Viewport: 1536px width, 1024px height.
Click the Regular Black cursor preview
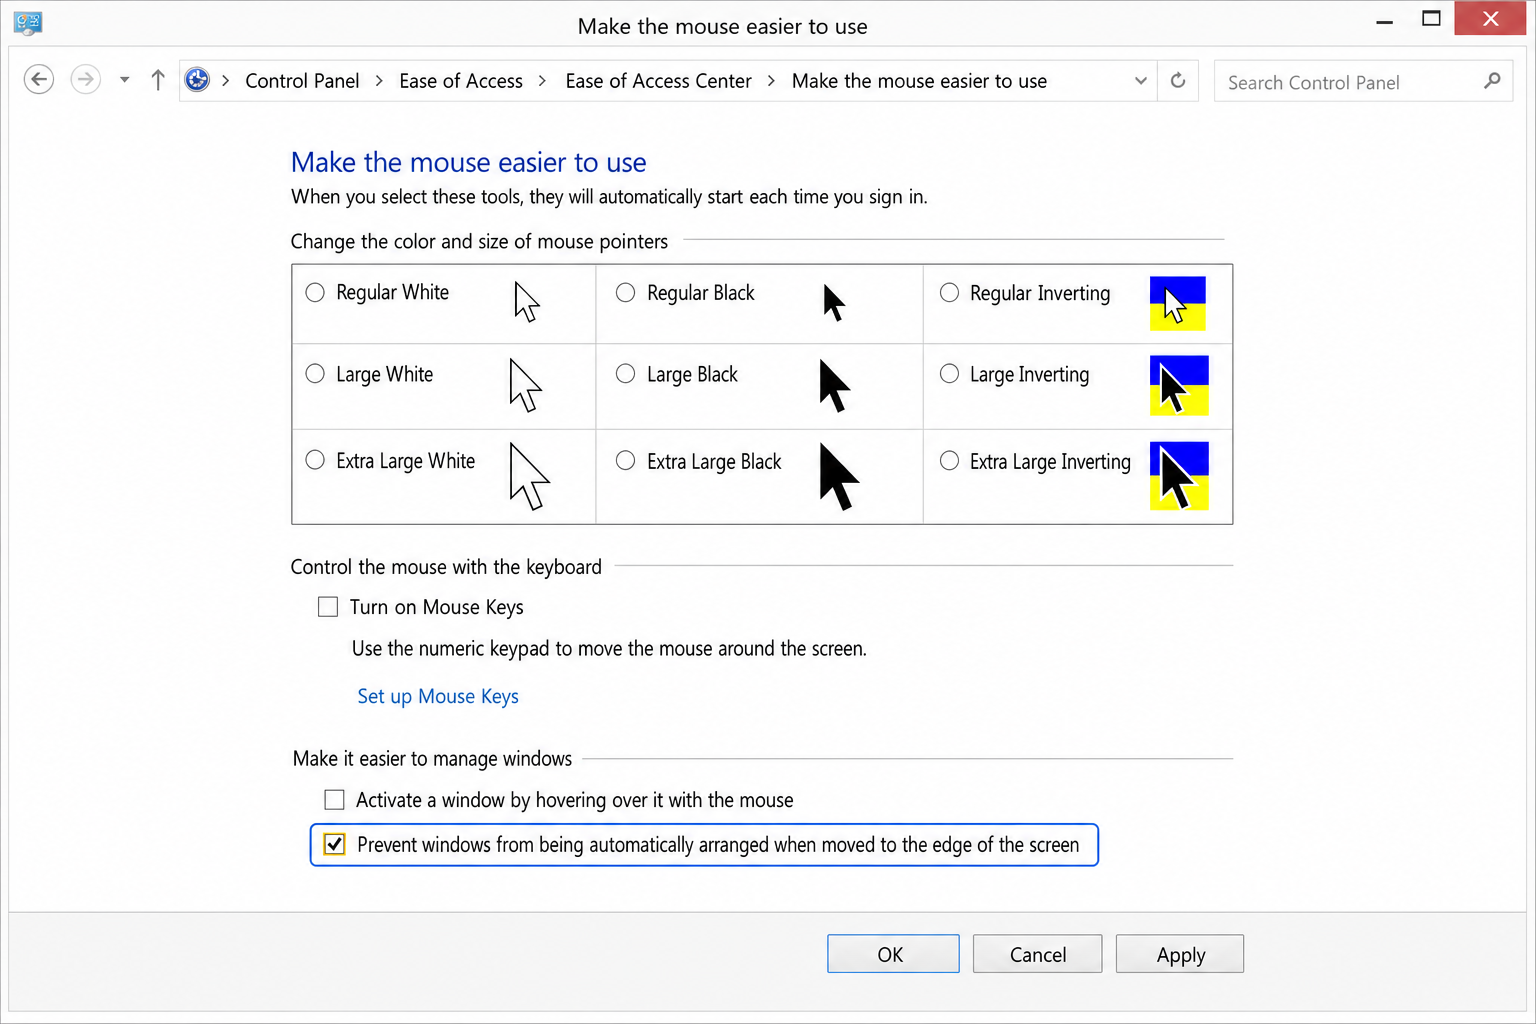pos(834,302)
